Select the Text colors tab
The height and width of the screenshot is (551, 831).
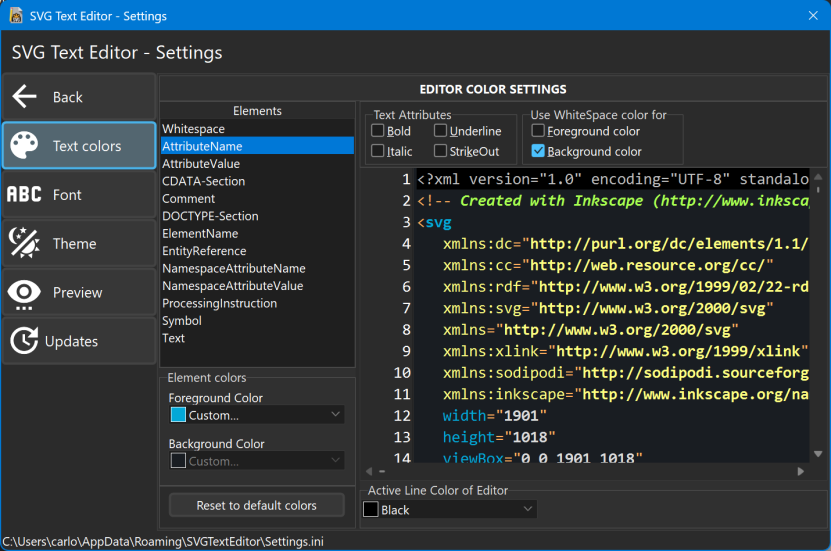[x=79, y=146]
